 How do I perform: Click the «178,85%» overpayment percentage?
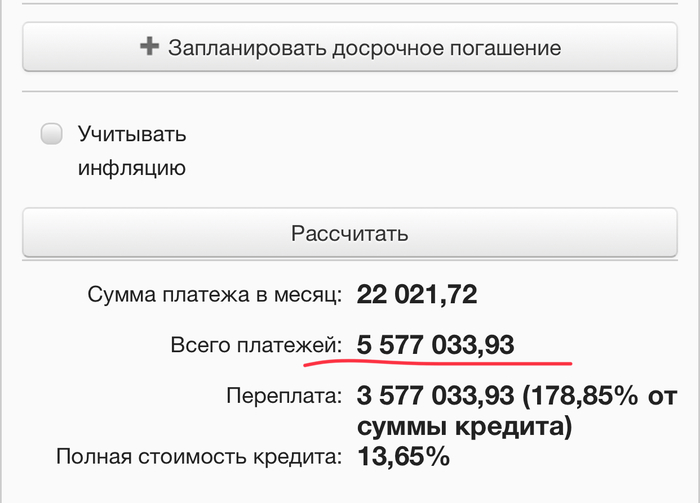click(580, 396)
